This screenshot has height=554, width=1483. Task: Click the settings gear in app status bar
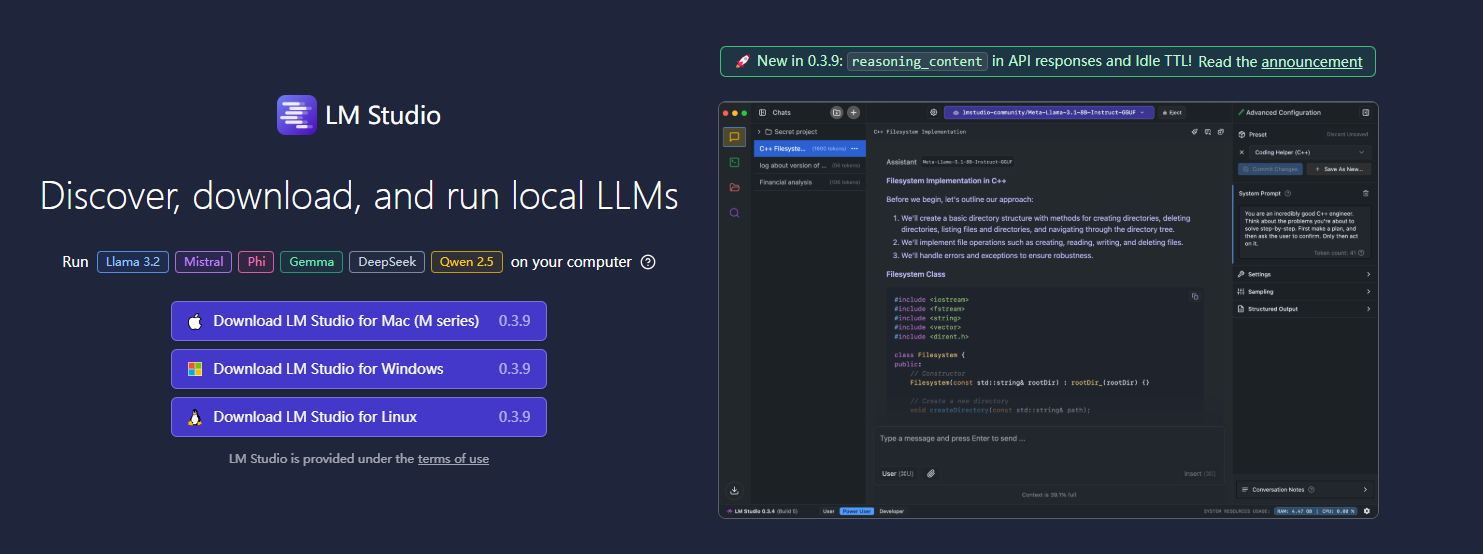(x=1367, y=511)
